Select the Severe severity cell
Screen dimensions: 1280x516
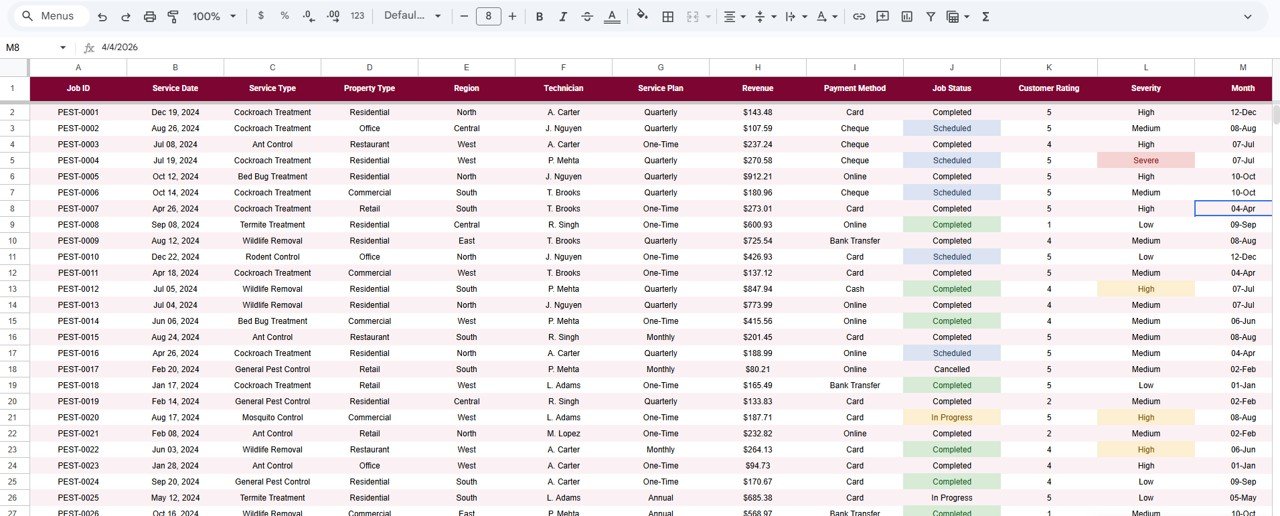tap(1146, 160)
